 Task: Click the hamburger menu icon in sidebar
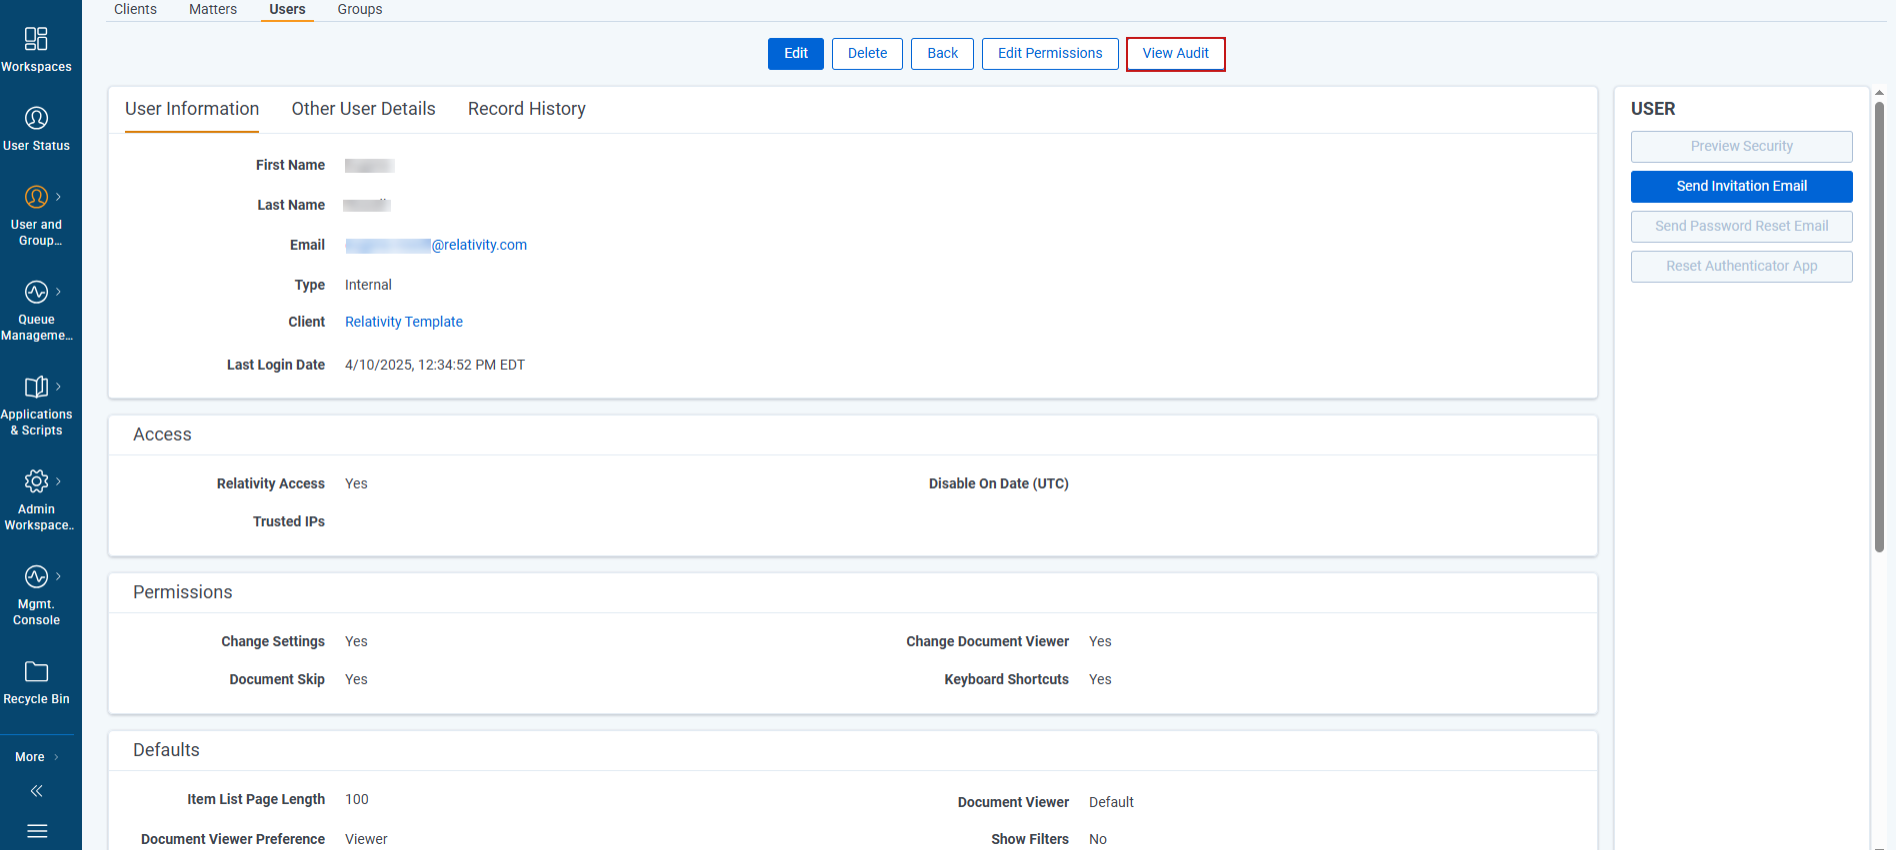37,831
